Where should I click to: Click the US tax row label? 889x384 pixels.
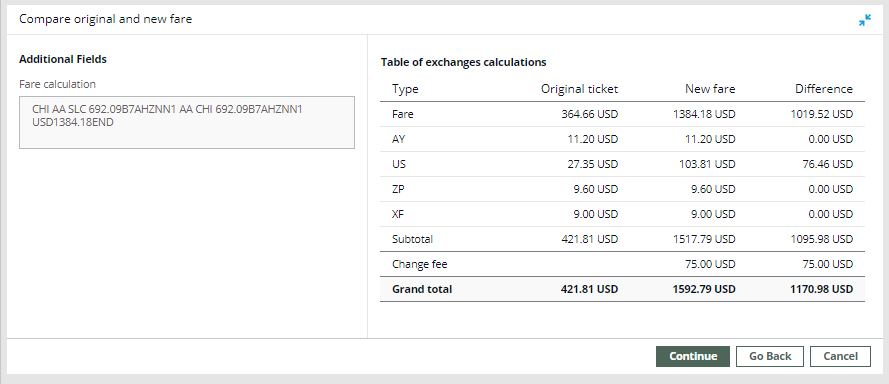coord(399,164)
